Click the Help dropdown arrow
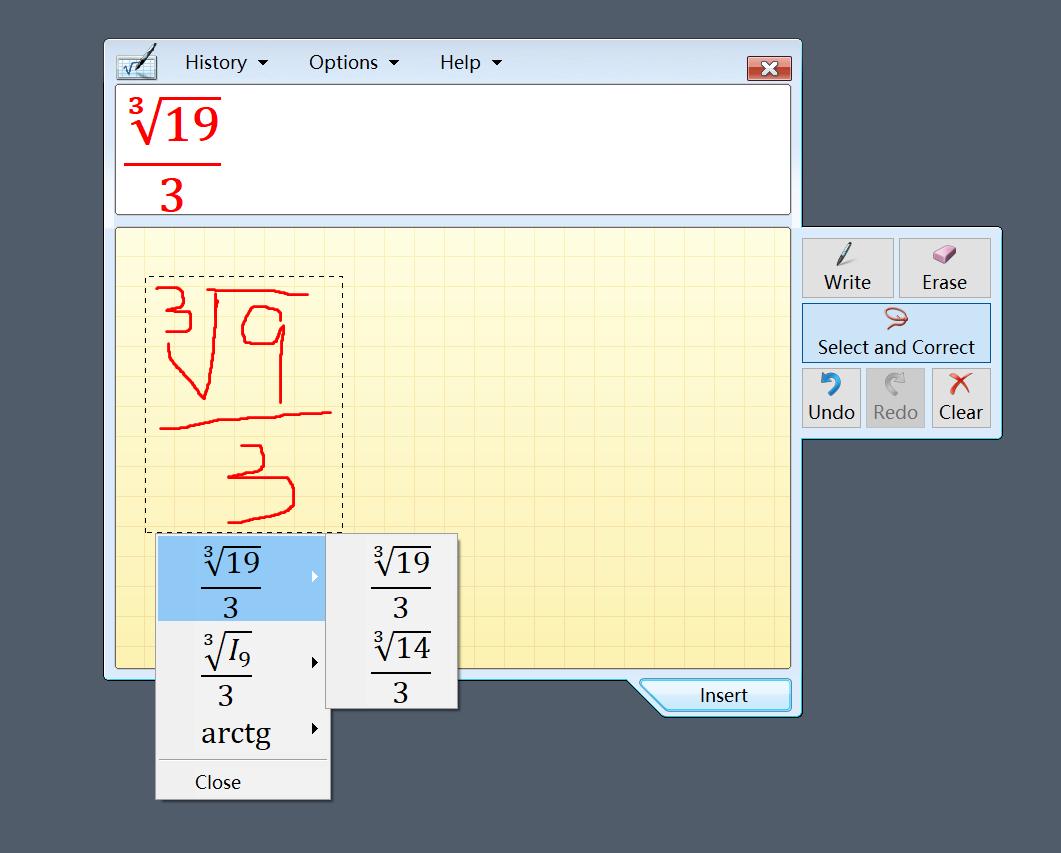Screen dimensions: 1061x853 tap(497, 63)
